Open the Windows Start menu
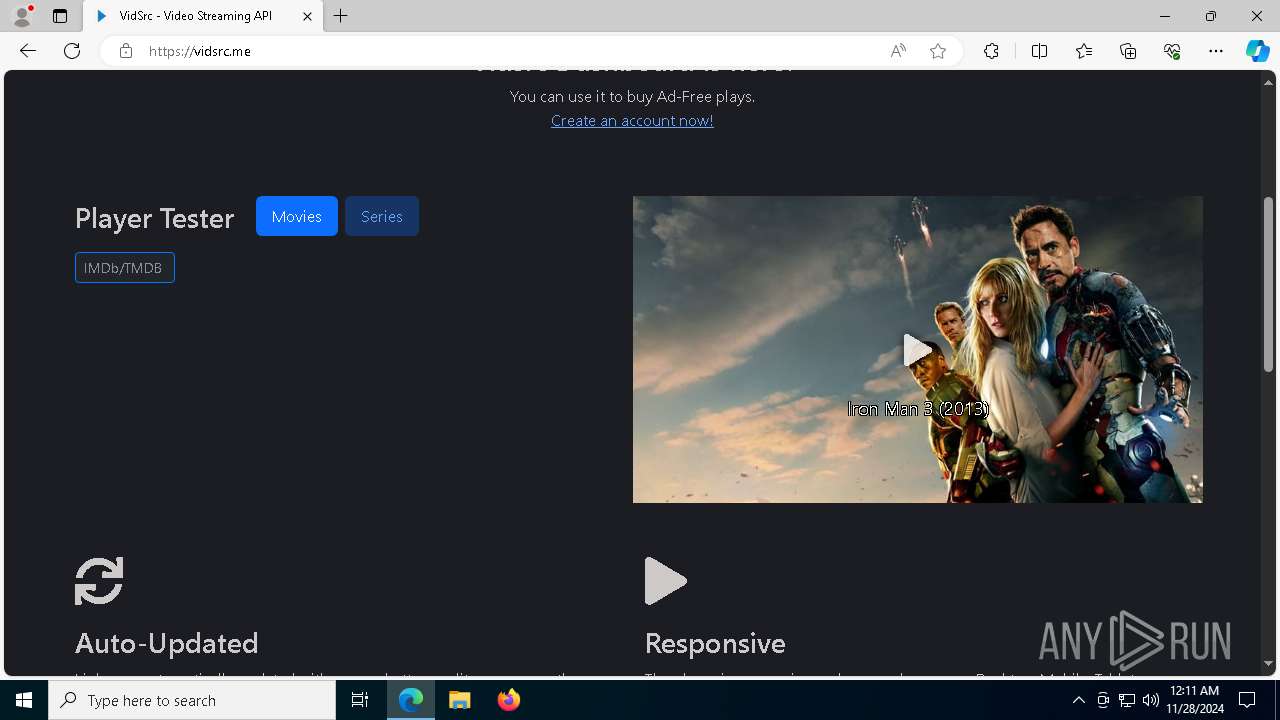 coord(24,700)
